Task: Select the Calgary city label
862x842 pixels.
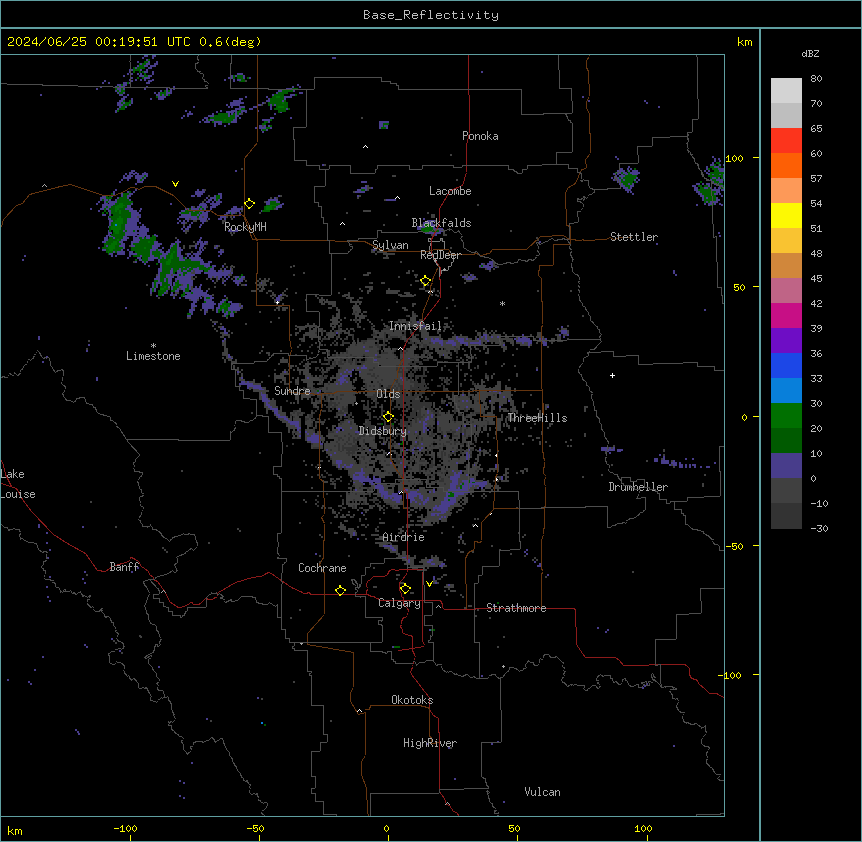Action: [x=399, y=603]
